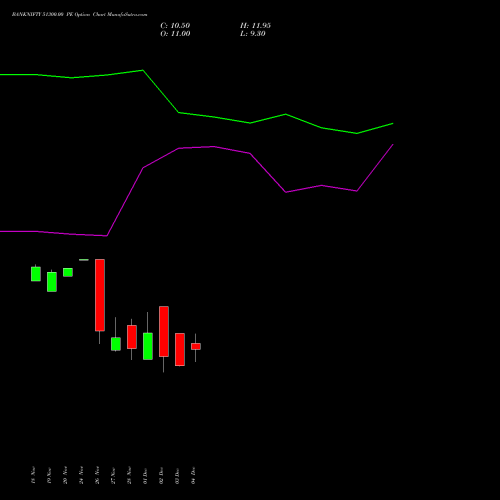Select the green candlestick above 20 Nov

click(68, 272)
